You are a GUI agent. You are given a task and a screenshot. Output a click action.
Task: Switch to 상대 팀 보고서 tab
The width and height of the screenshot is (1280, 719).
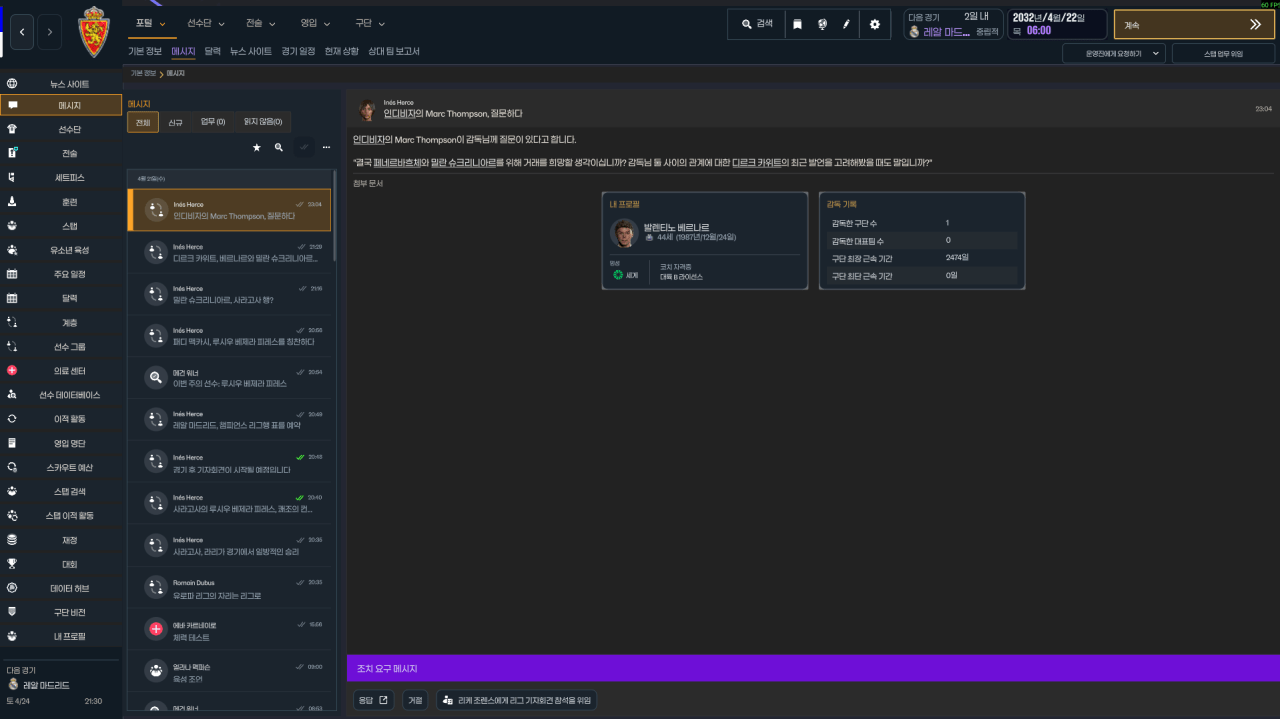[394, 51]
